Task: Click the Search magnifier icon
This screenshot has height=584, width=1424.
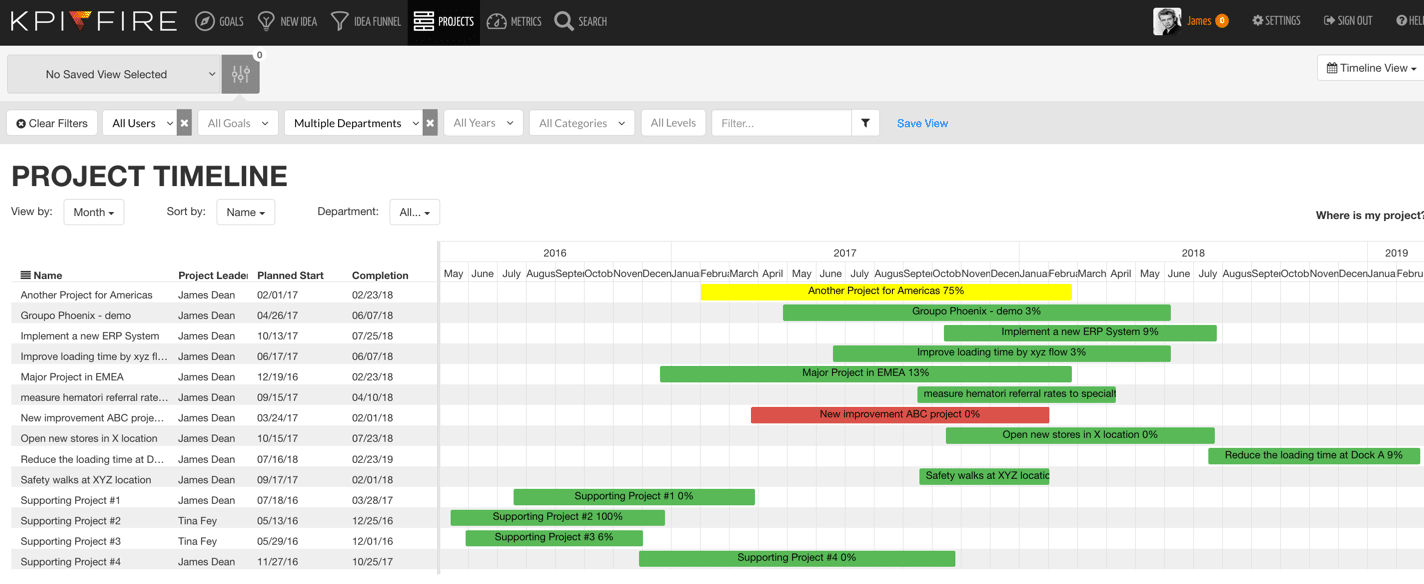Action: pos(564,21)
